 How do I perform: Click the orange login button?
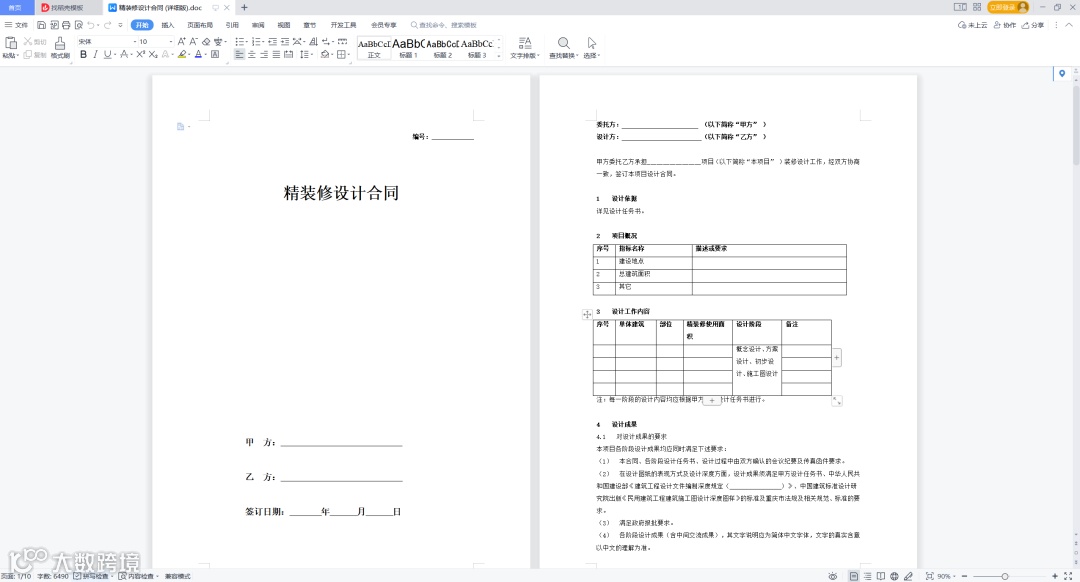tap(1008, 7)
